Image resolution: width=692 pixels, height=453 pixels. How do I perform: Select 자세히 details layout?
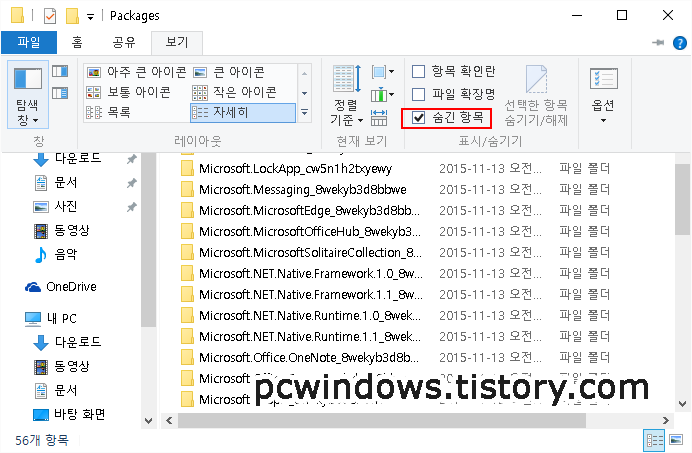tap(243, 113)
